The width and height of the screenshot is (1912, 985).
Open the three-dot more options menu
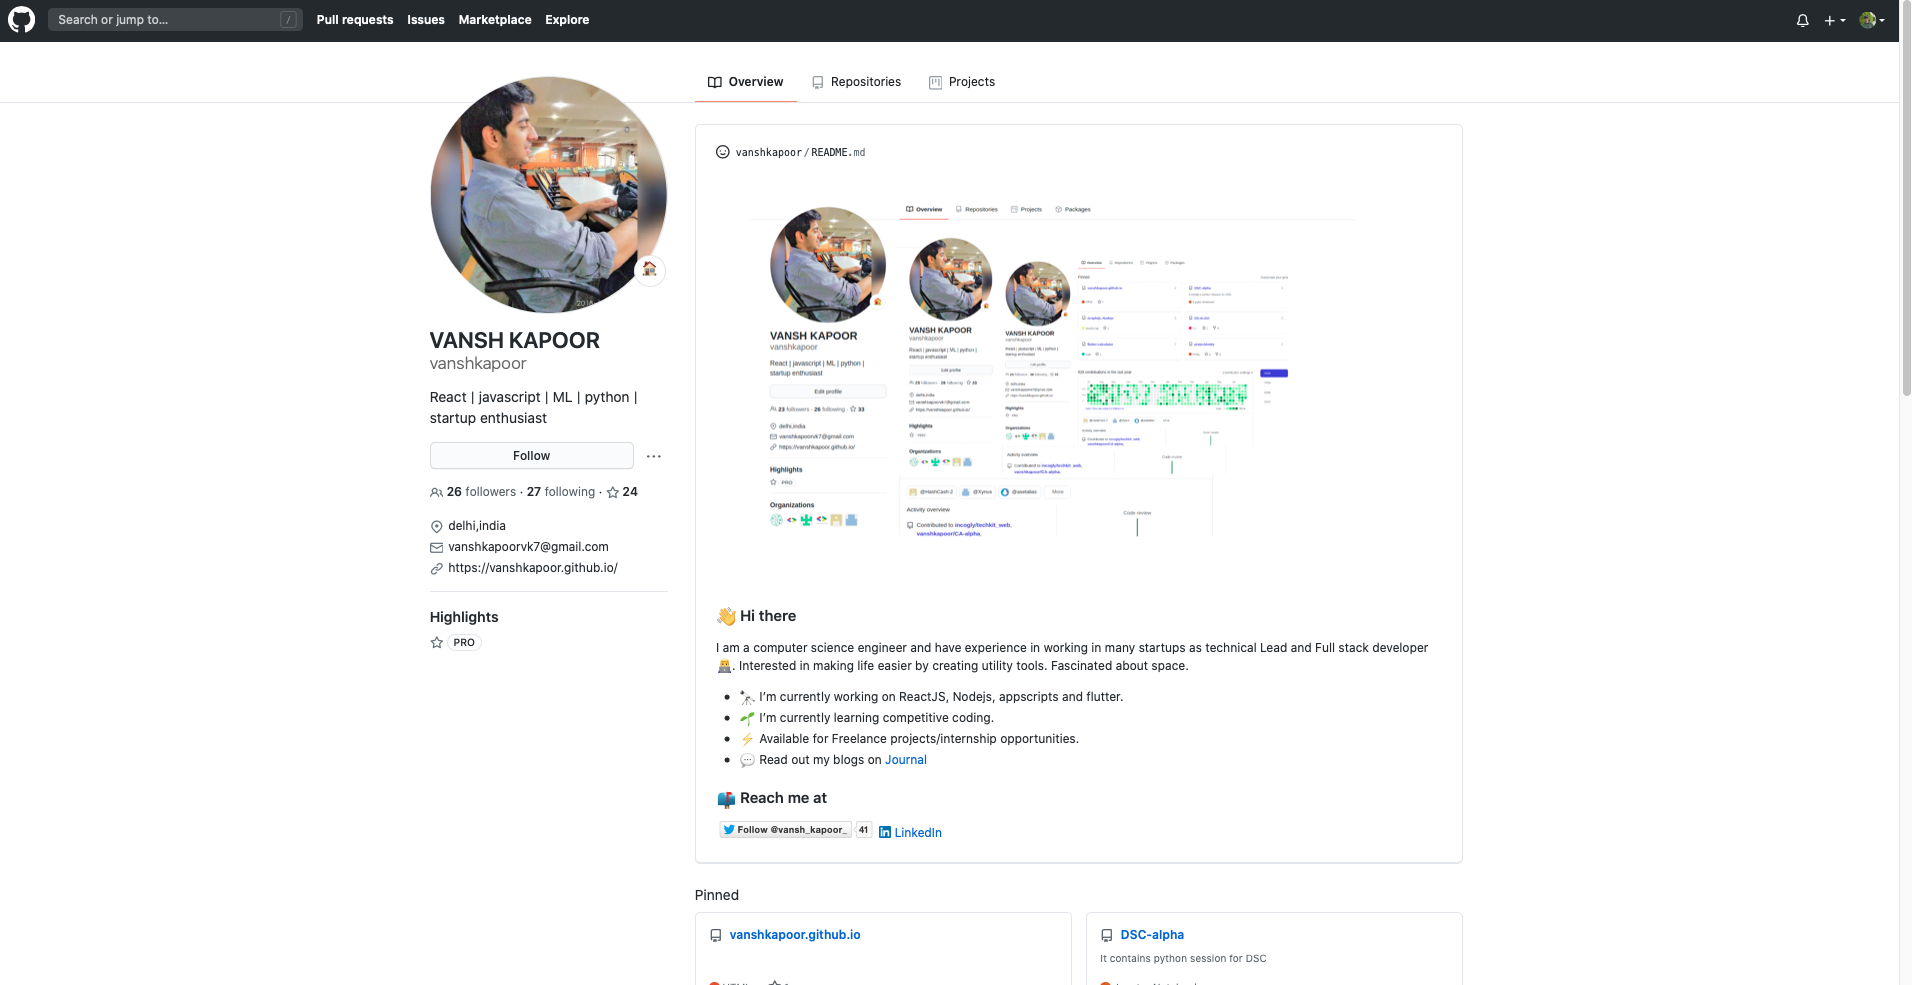coord(654,456)
